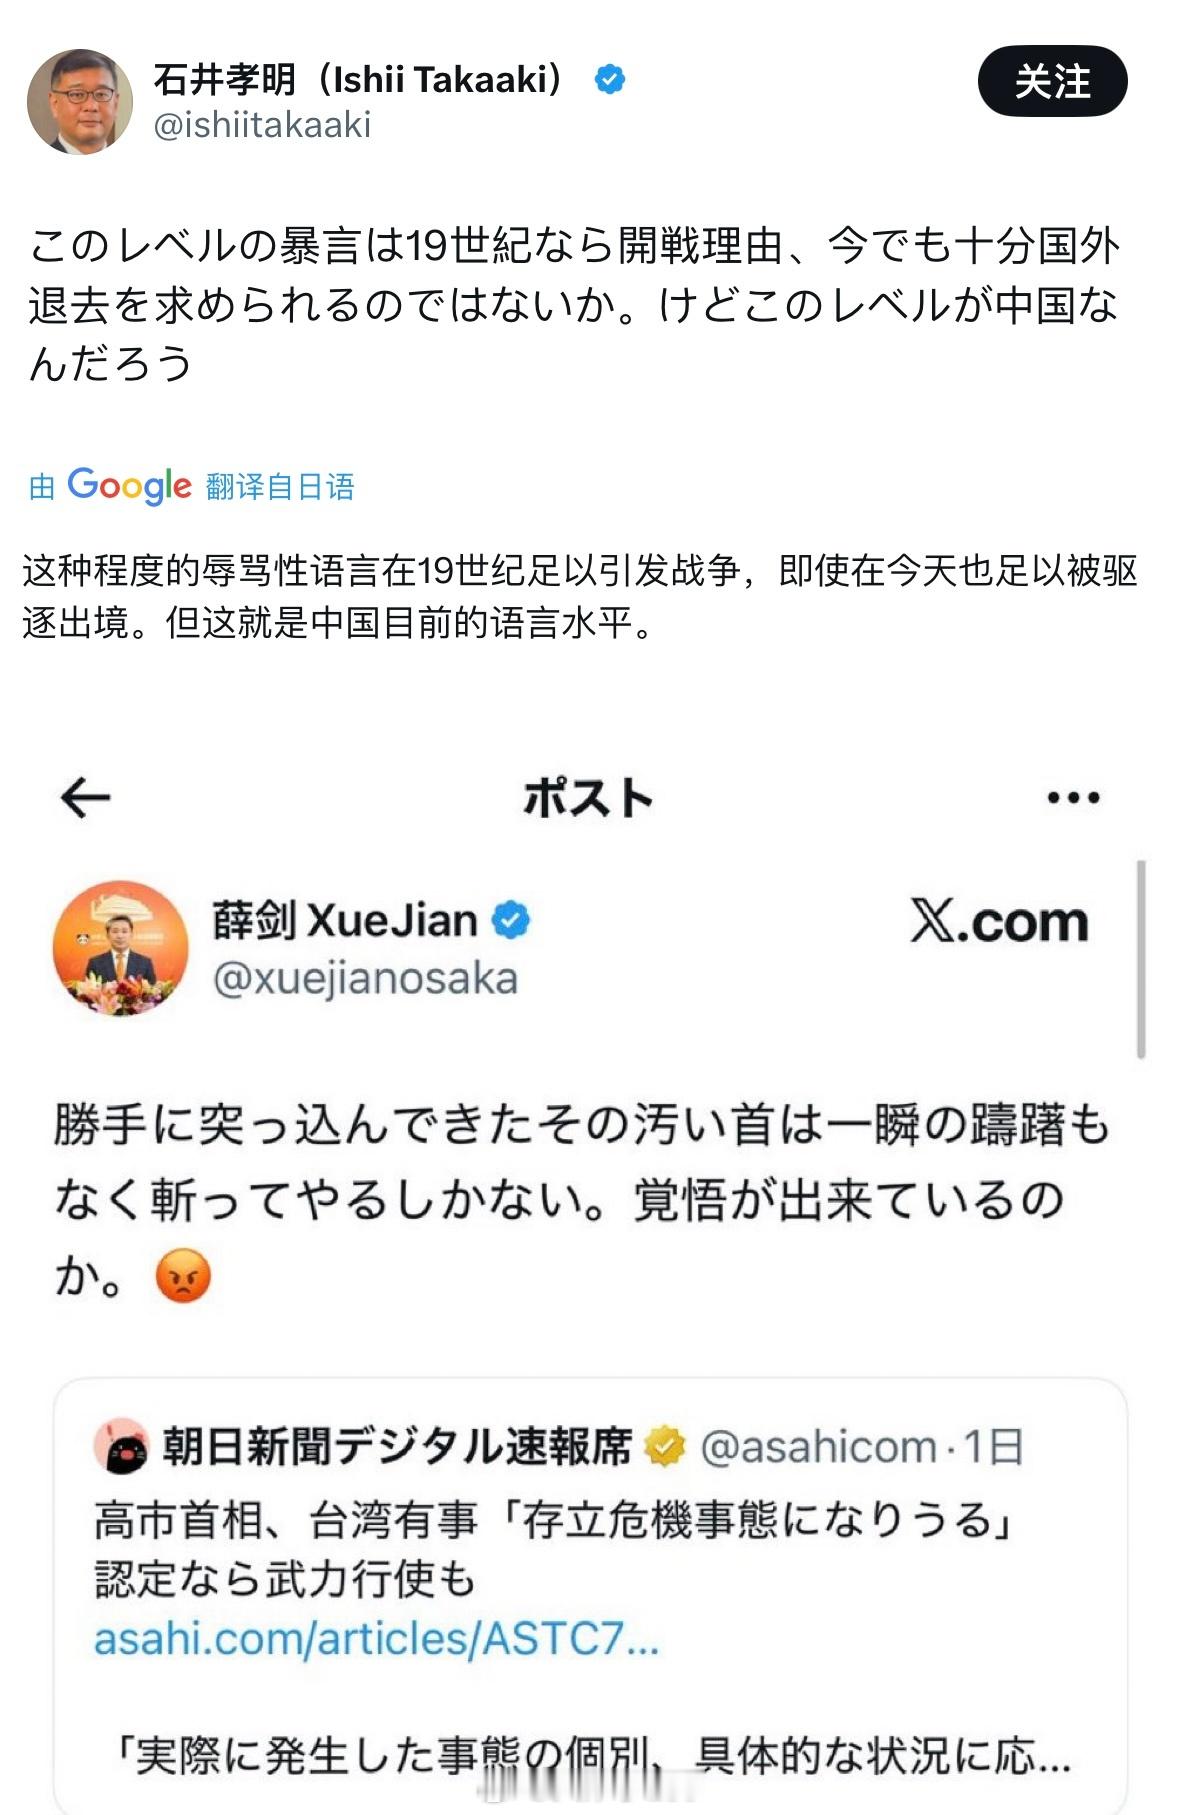The image size is (1179, 1815).
Task: Follow the account with the 关注 button
Action: [x=1052, y=81]
